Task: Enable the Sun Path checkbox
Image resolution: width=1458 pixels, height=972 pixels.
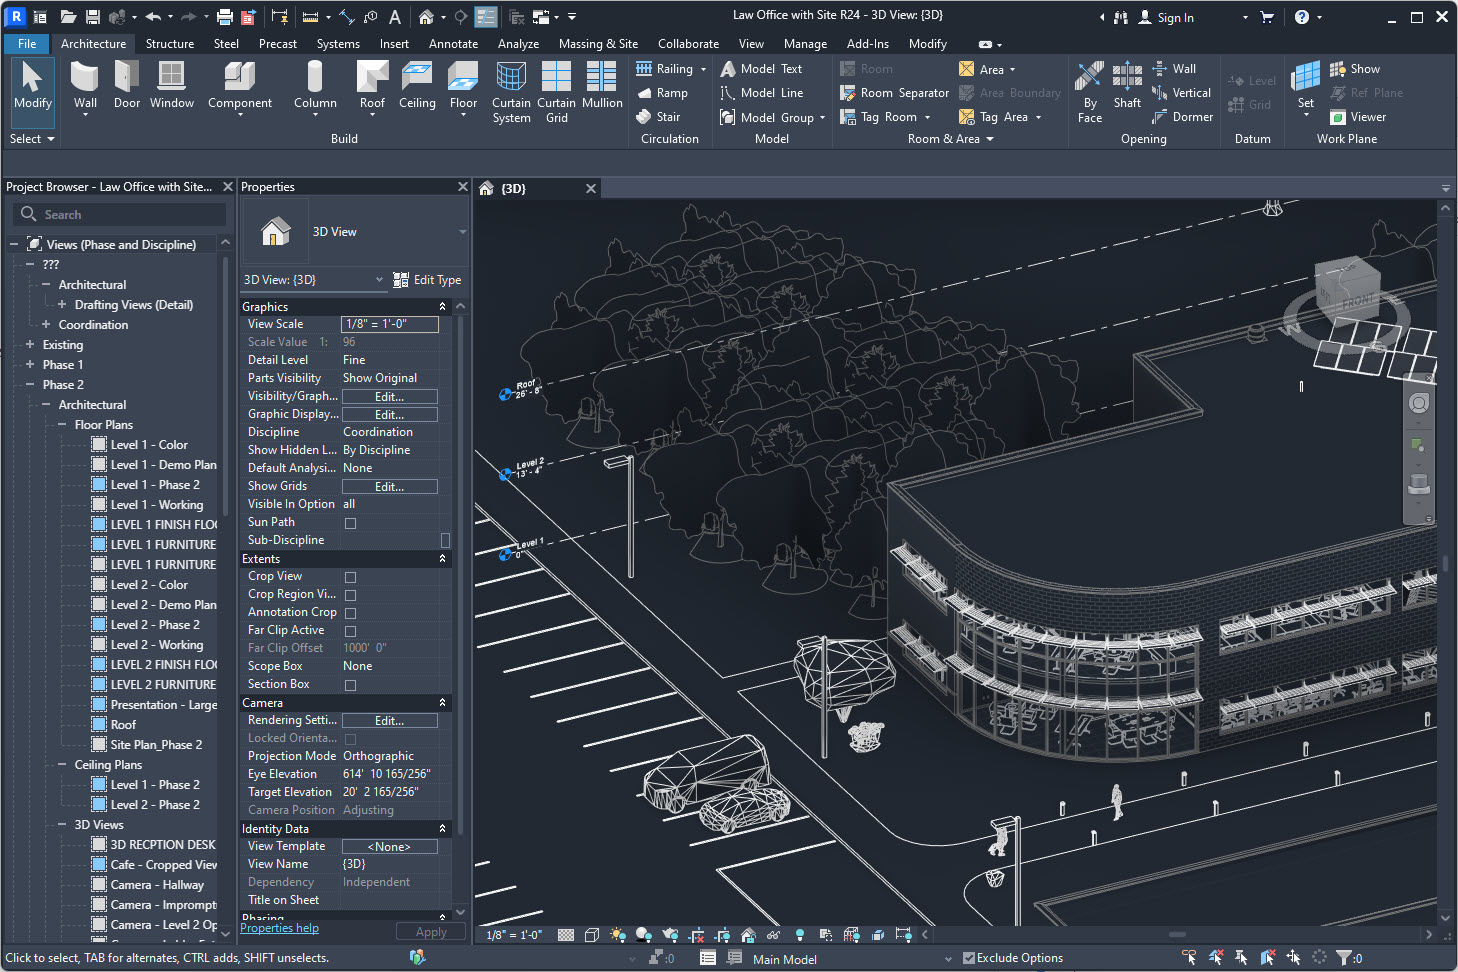Action: tap(350, 523)
